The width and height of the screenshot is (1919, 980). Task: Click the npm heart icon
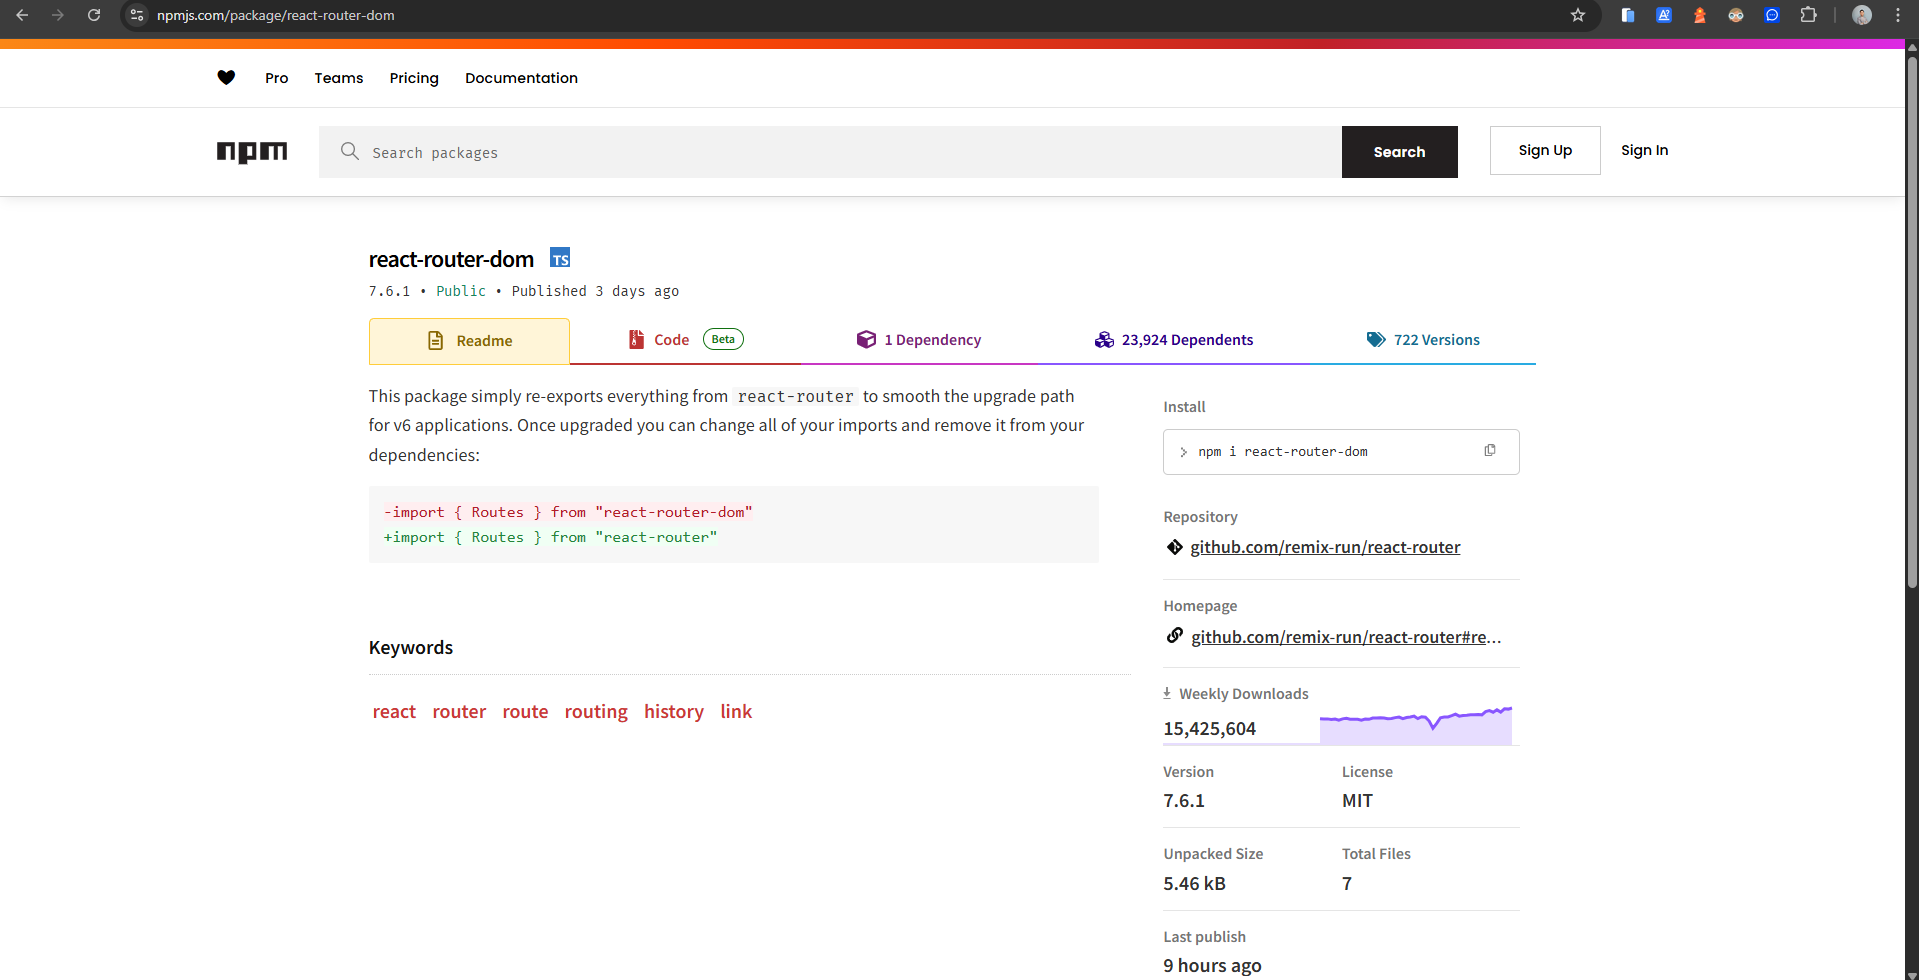(226, 78)
